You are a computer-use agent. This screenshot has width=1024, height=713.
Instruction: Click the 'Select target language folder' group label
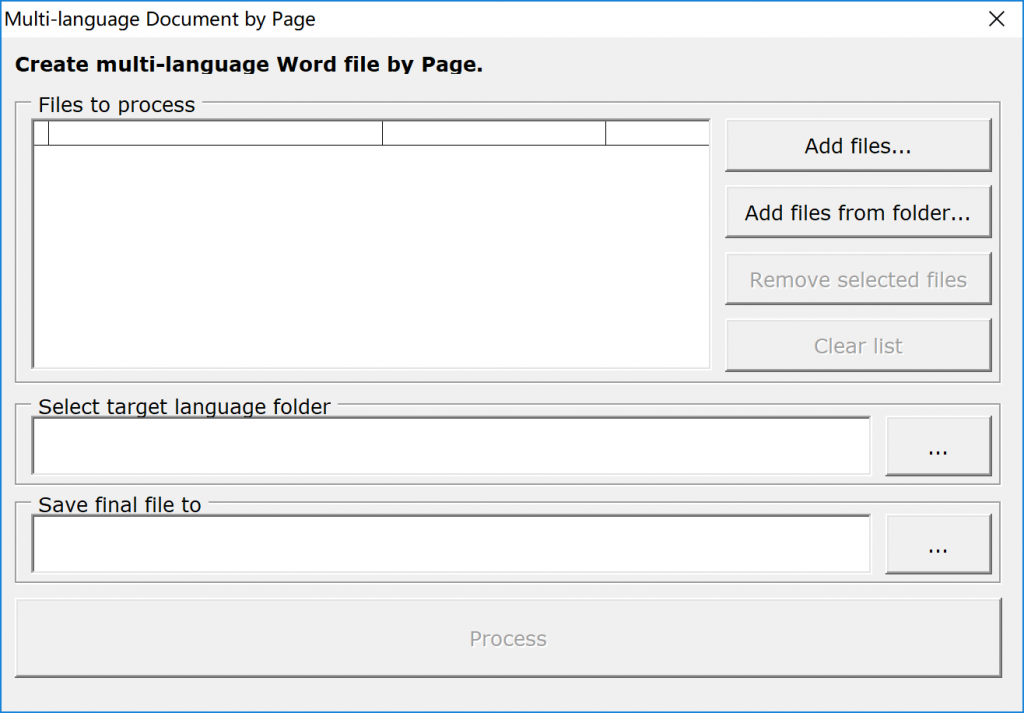pos(184,407)
